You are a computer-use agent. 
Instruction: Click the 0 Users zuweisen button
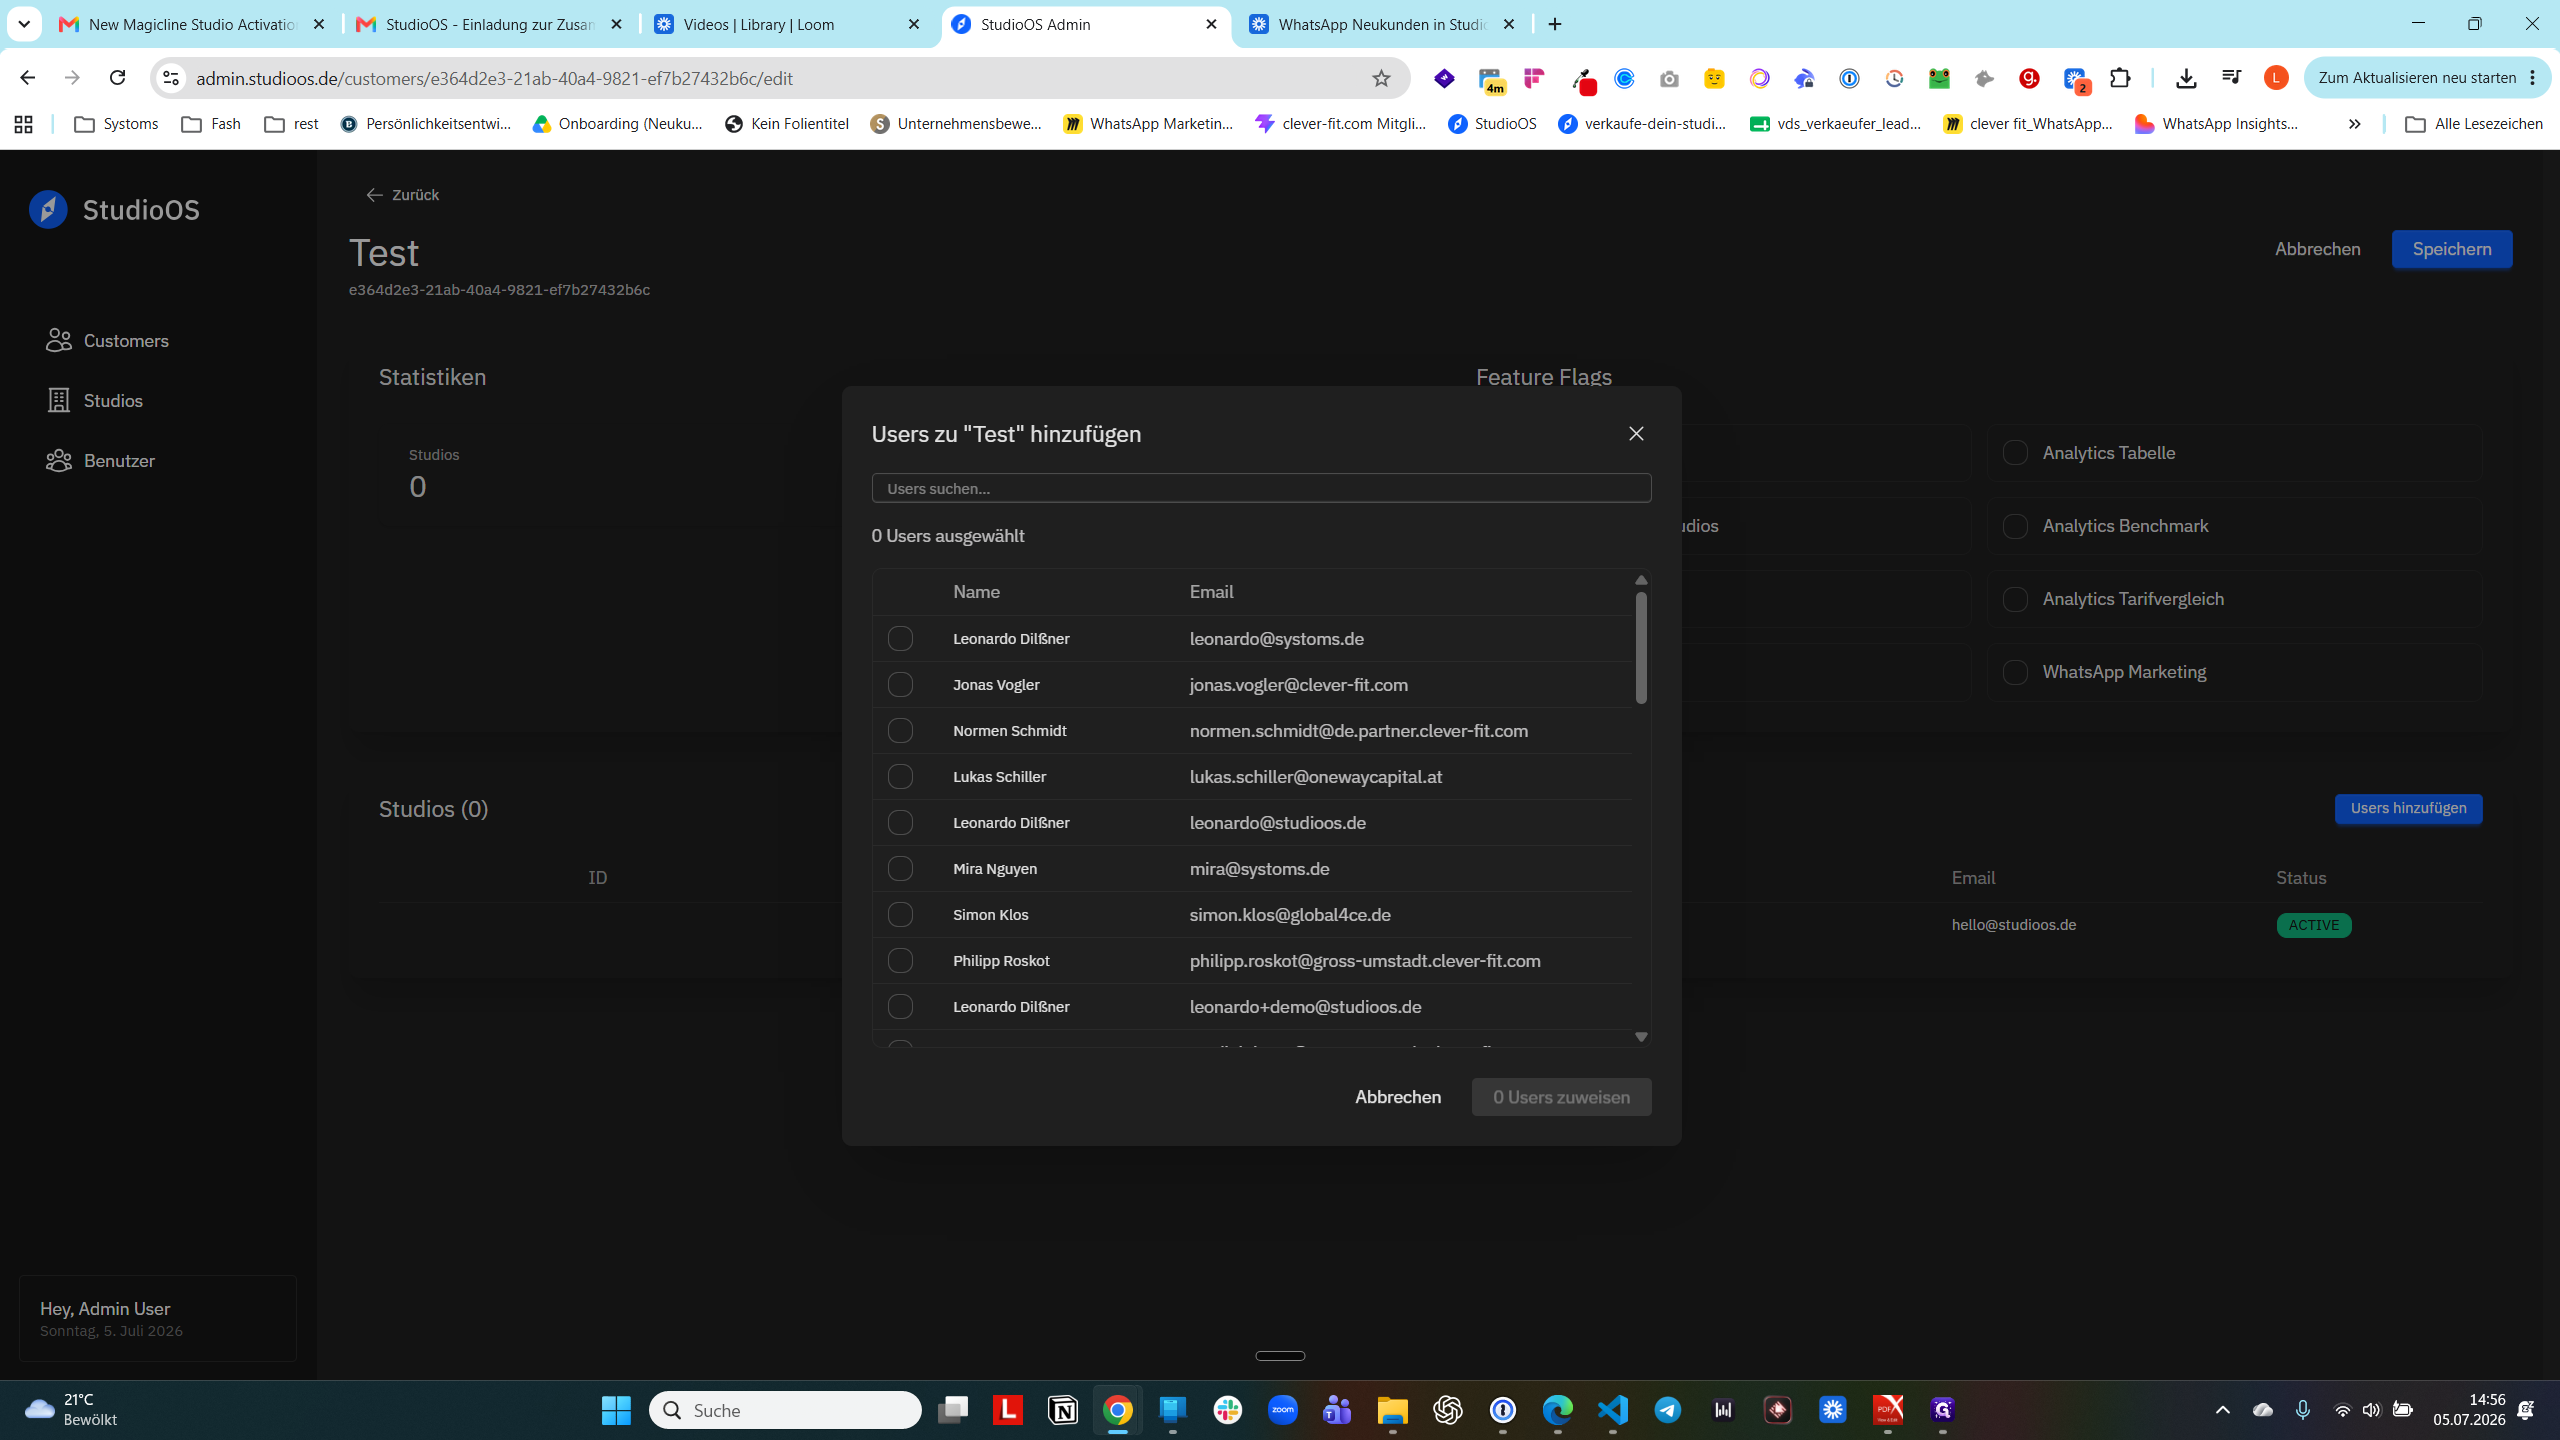click(1561, 1097)
